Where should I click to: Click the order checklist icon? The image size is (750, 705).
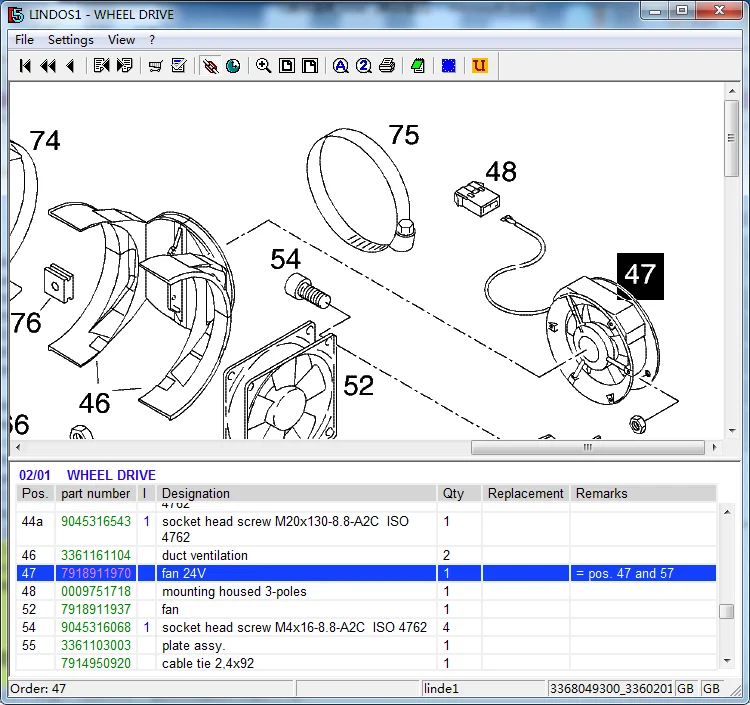click(x=178, y=66)
